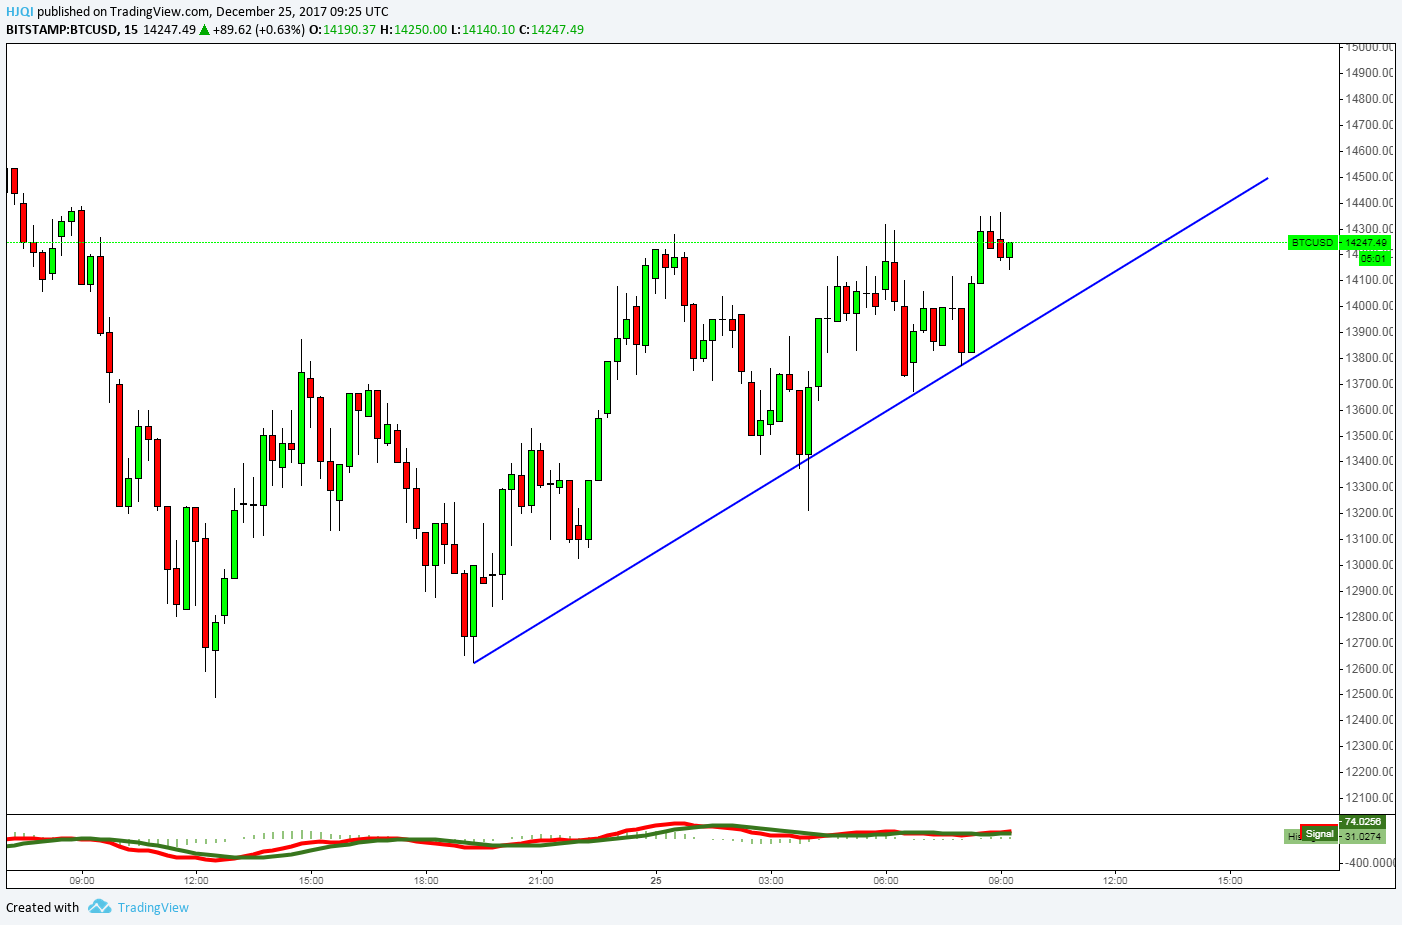Click the green BTCUSD price line label
The width and height of the screenshot is (1402, 925).
(1312, 243)
